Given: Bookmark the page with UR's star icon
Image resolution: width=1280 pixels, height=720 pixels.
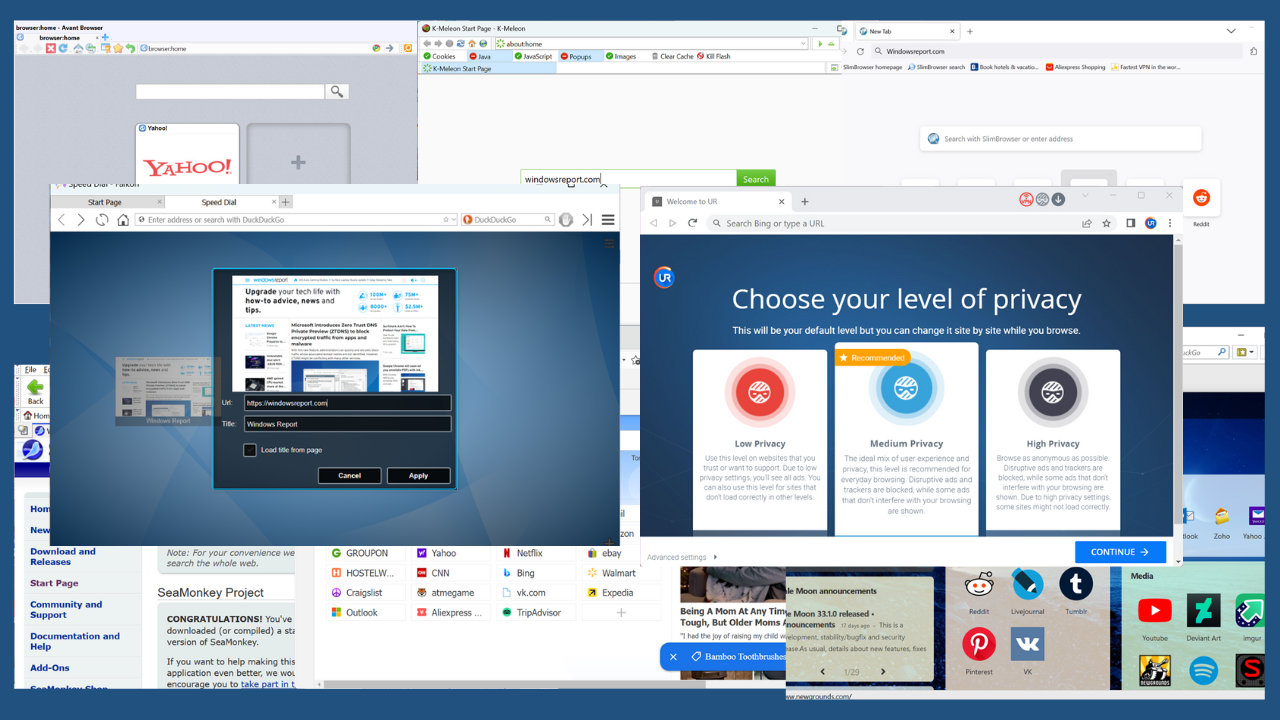Looking at the screenshot, I should tap(1106, 223).
